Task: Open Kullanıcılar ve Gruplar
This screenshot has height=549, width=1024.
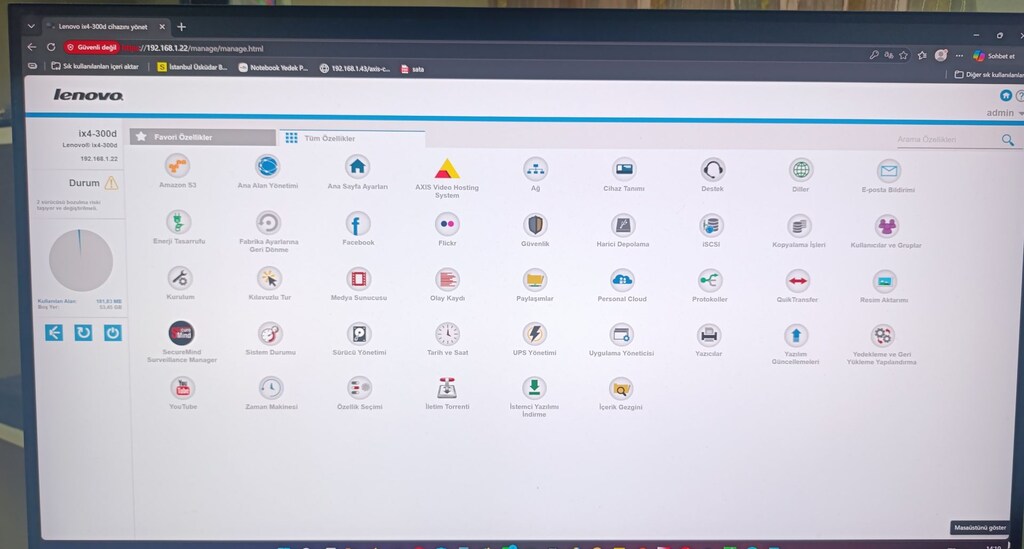Action: point(886,227)
